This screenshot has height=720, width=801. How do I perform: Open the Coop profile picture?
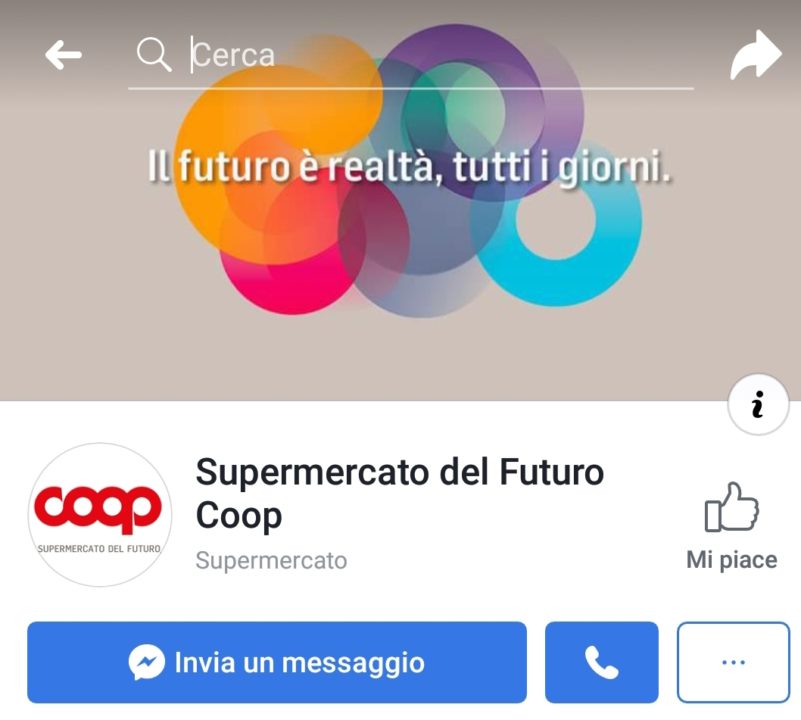(100, 515)
